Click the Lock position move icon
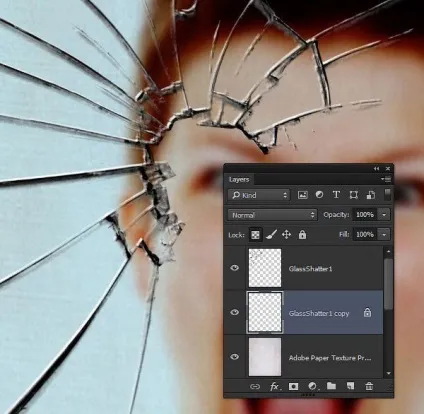 [286, 235]
